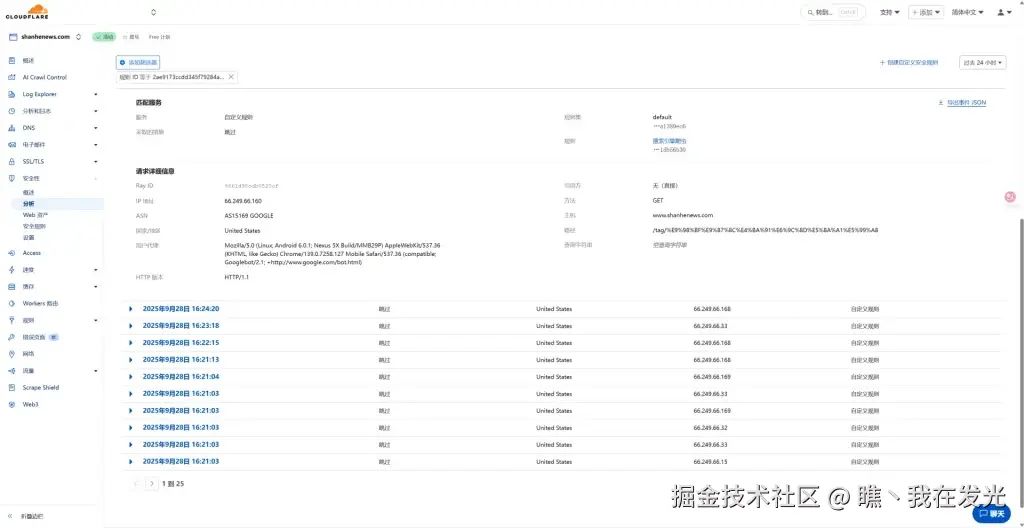
Task: Focus the top search box
Action: (833, 12)
